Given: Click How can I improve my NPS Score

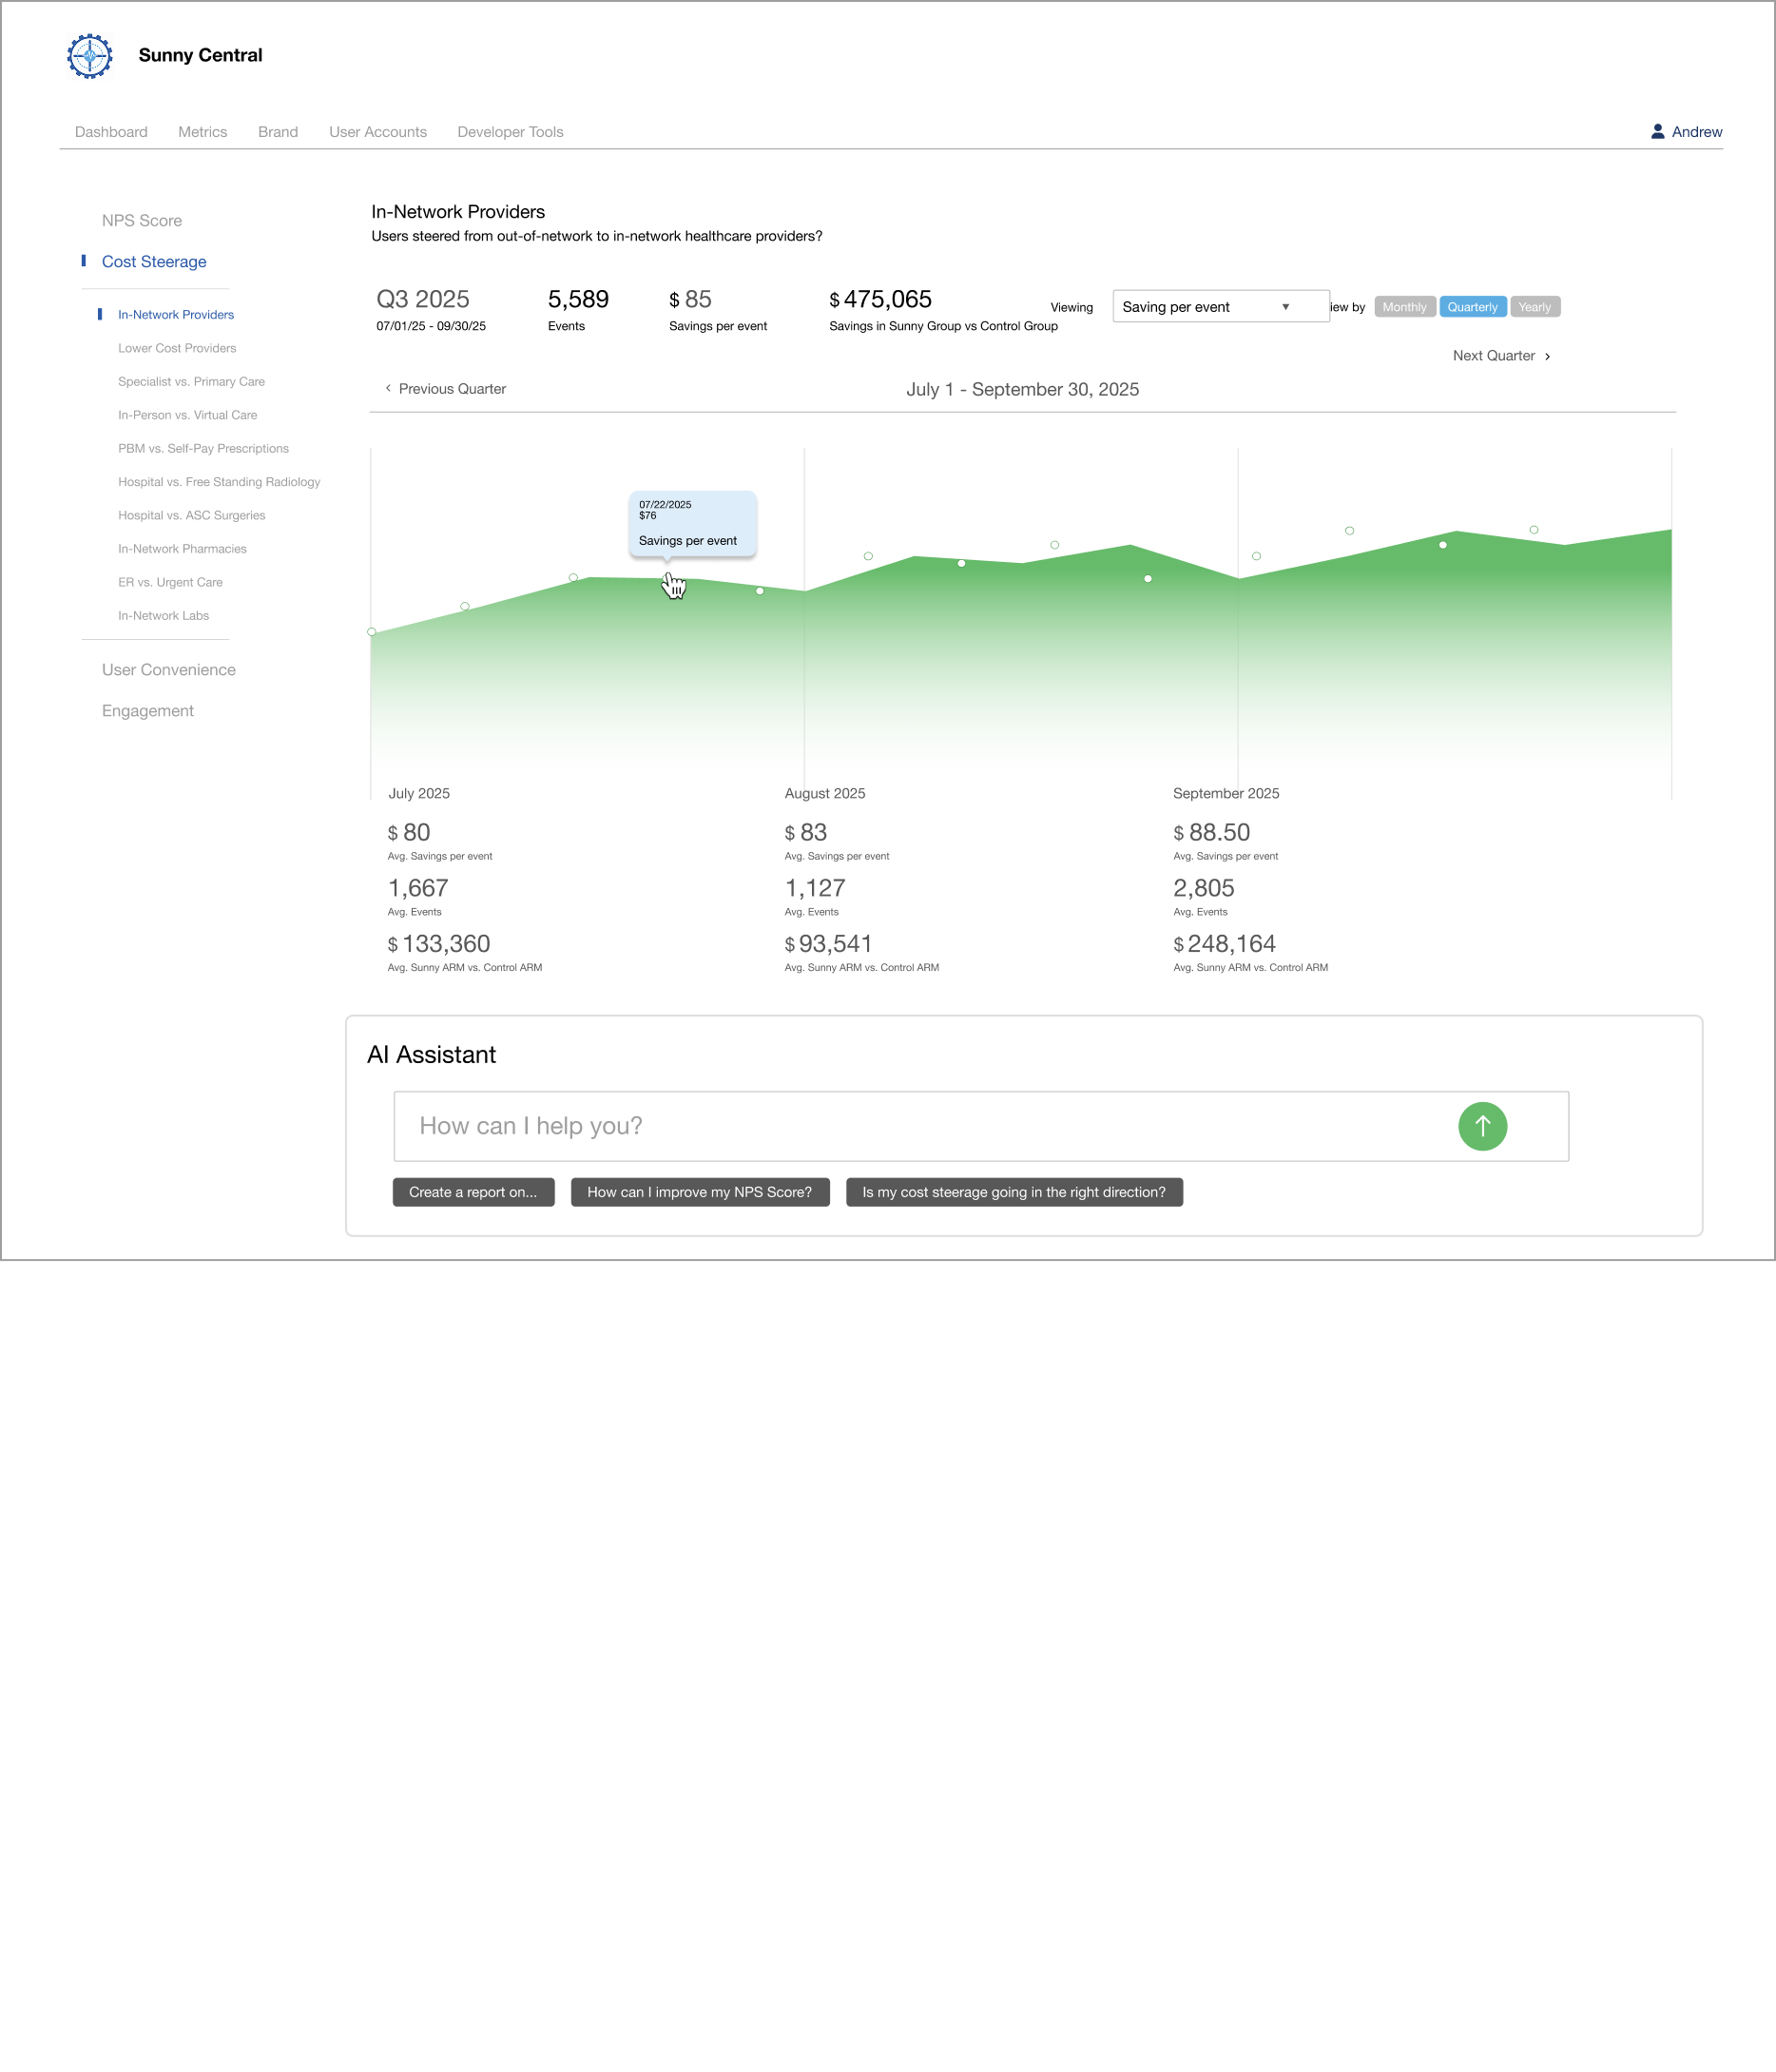Looking at the screenshot, I should pos(699,1192).
